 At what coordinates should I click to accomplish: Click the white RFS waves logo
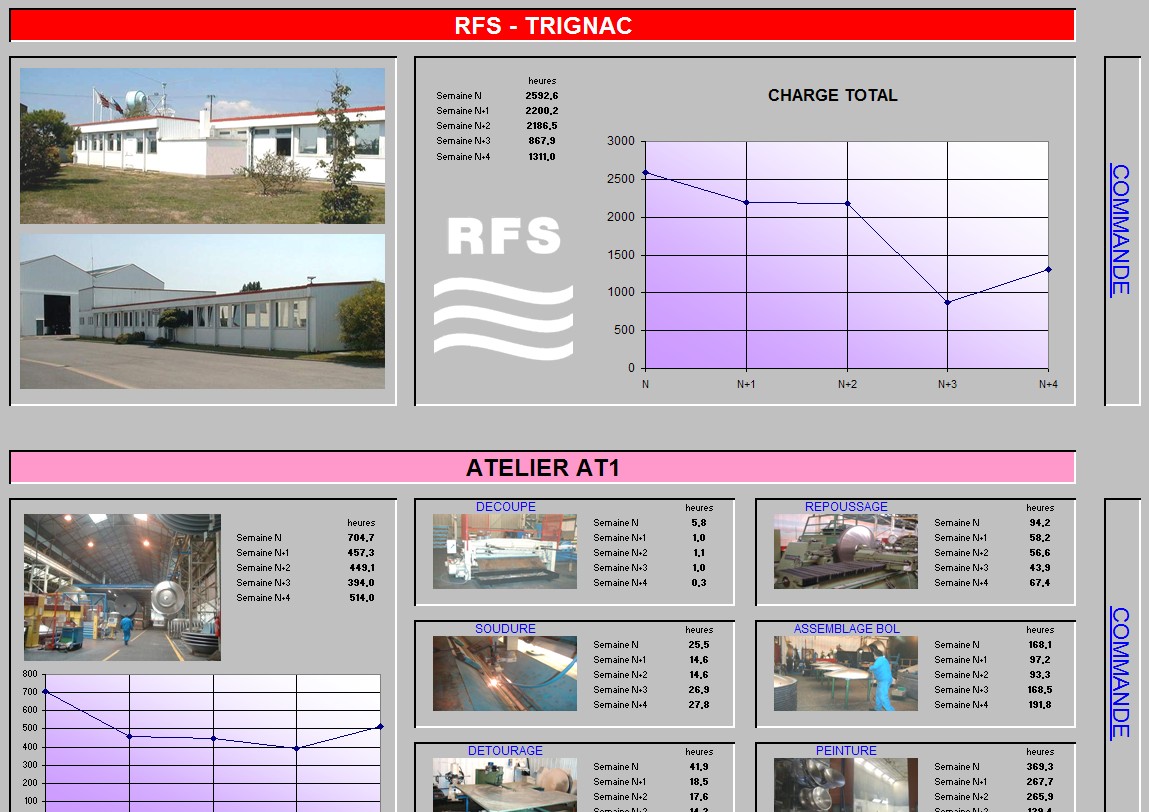[503, 288]
